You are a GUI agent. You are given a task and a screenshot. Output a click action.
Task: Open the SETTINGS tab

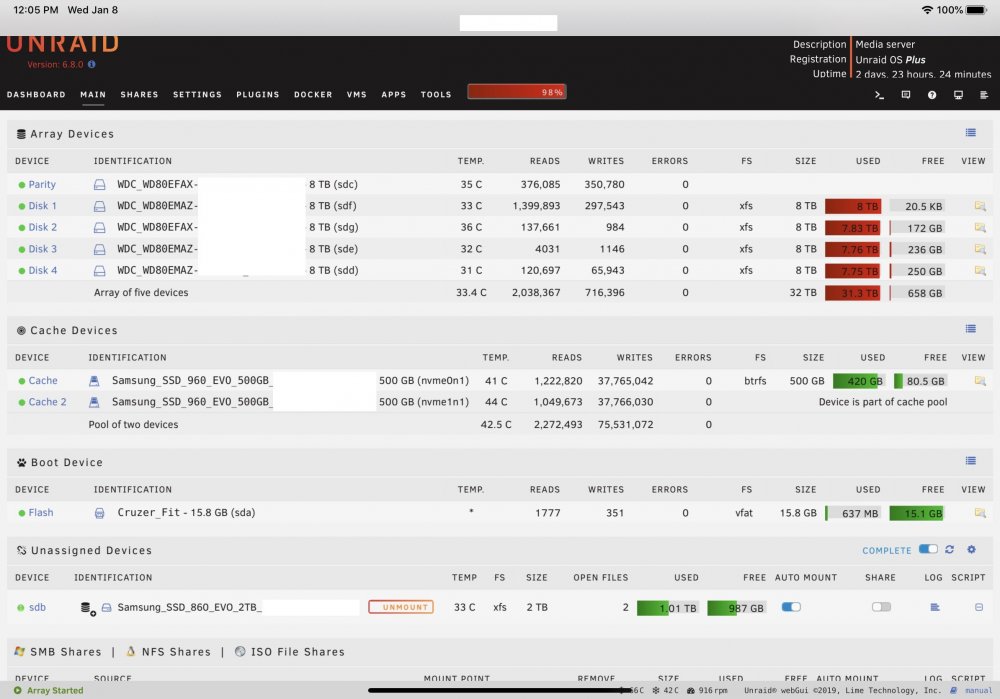click(198, 94)
